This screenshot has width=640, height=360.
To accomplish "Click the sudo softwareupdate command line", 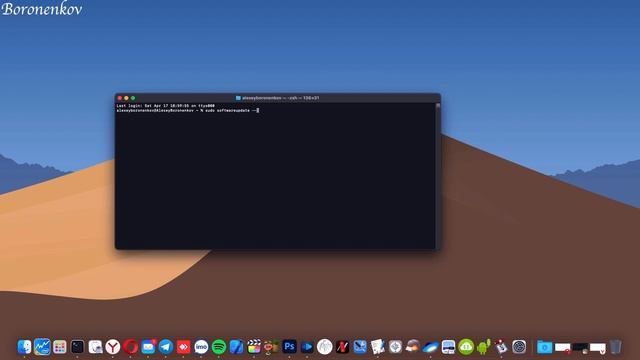I will 188,110.
